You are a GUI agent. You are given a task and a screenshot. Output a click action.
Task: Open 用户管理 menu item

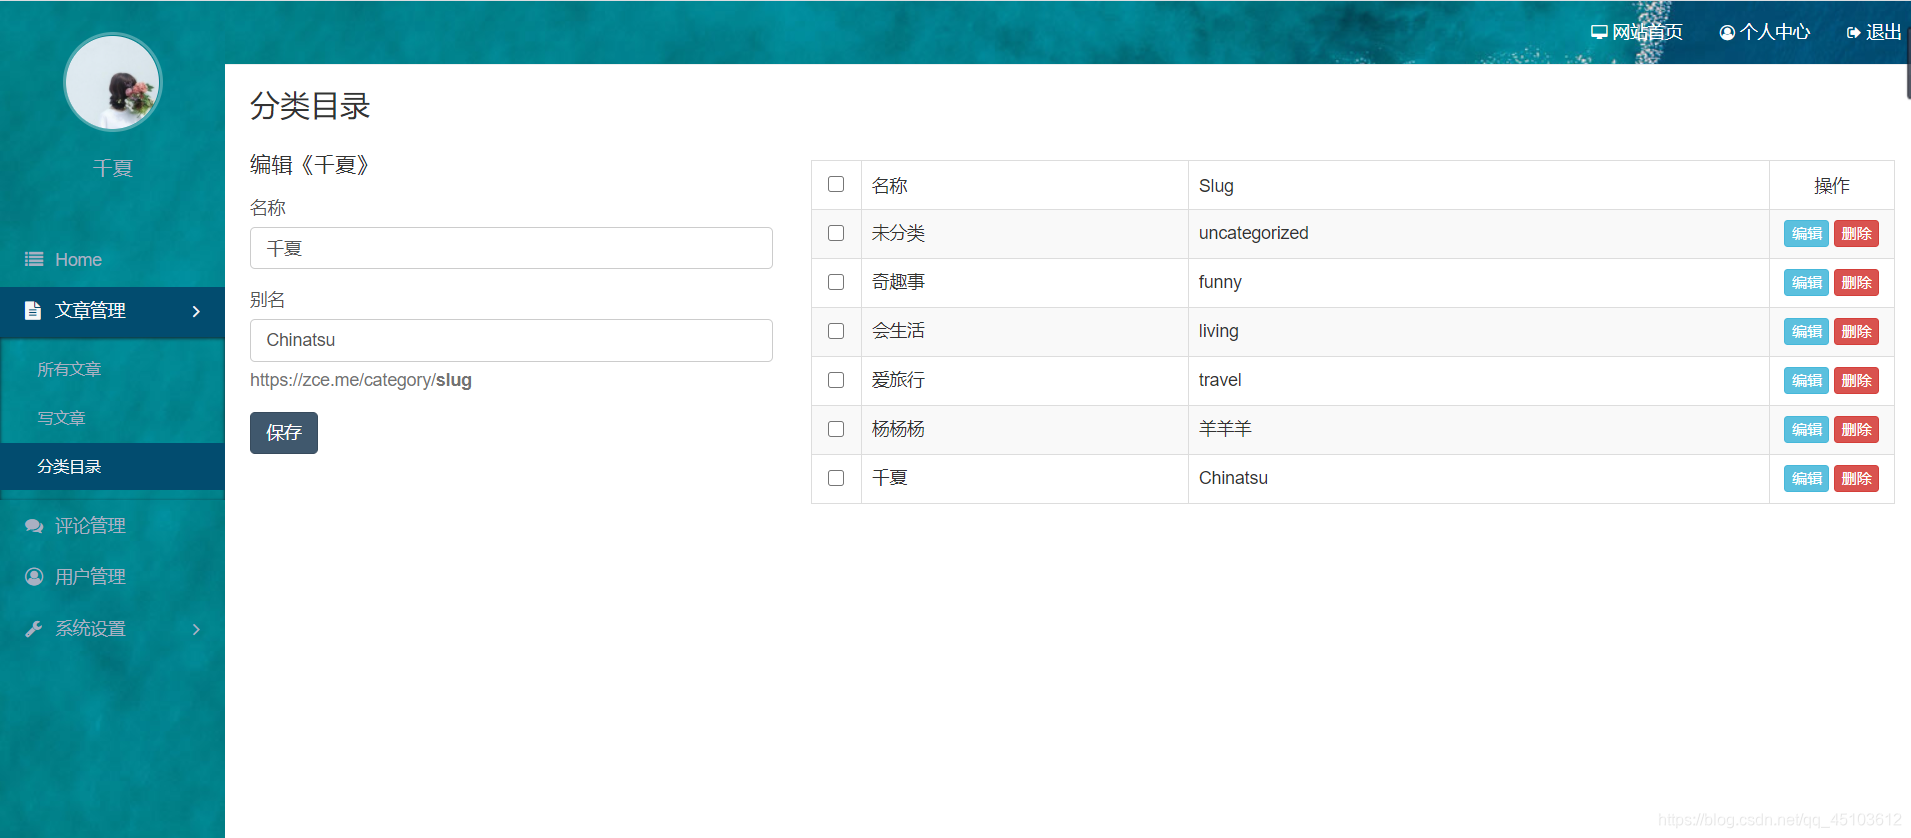tap(112, 577)
